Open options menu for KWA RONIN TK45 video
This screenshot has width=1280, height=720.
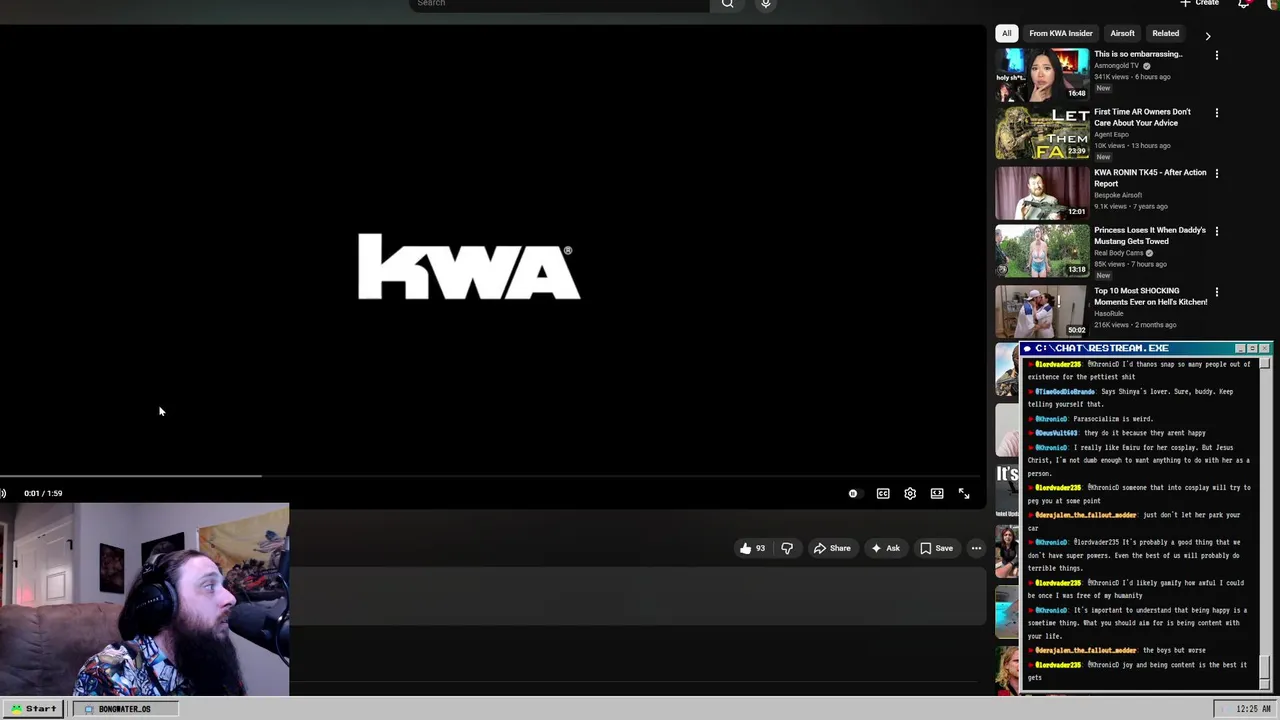pyautogui.click(x=1217, y=173)
